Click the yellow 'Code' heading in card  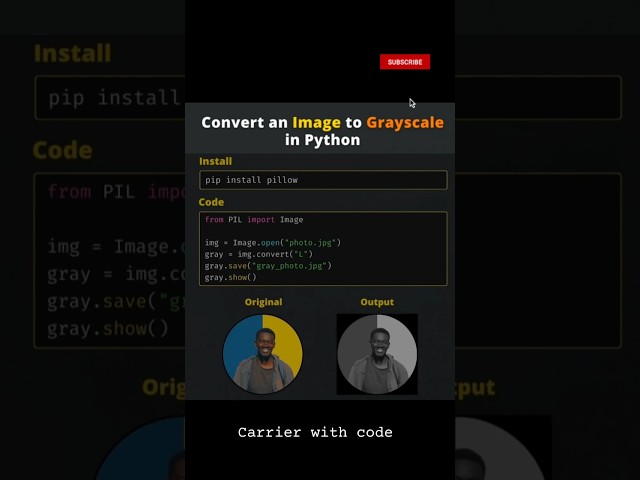(211, 202)
